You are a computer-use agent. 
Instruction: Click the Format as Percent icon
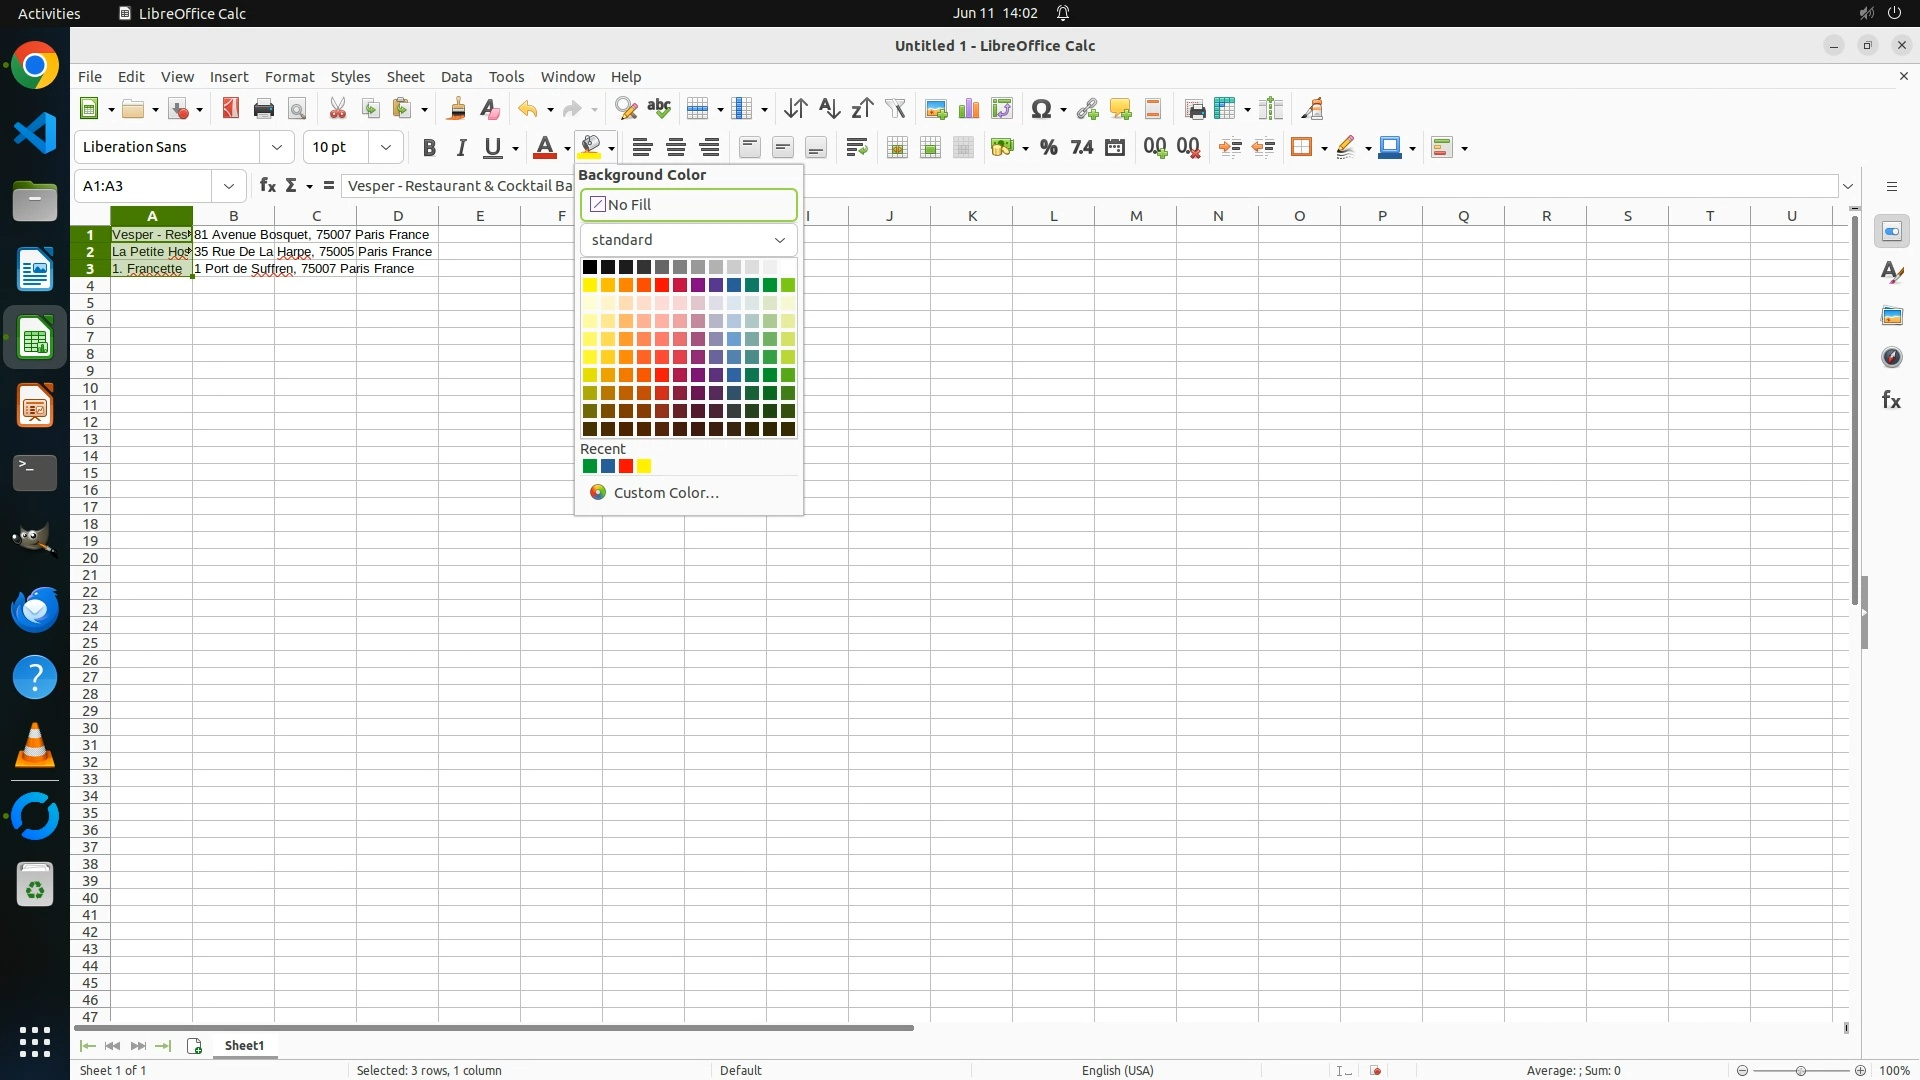(1048, 148)
